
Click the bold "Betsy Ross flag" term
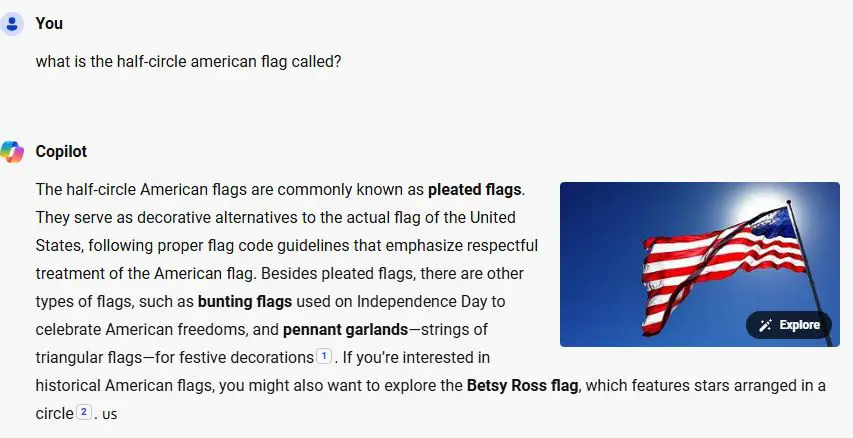point(522,385)
